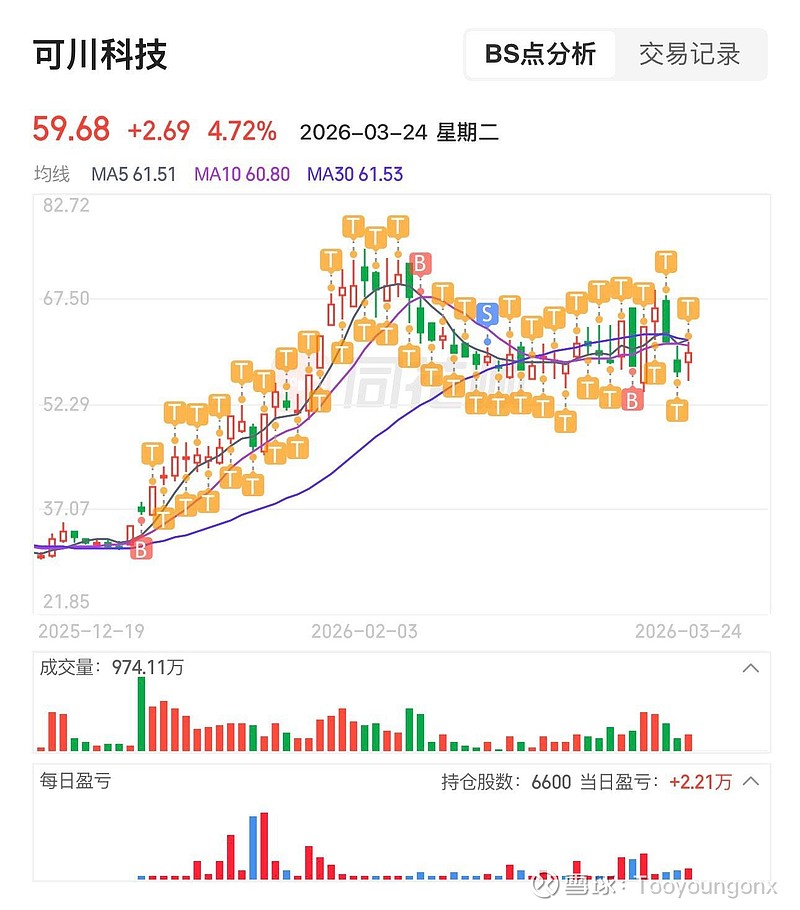Click the B buy marker at the bottom left

point(140,549)
